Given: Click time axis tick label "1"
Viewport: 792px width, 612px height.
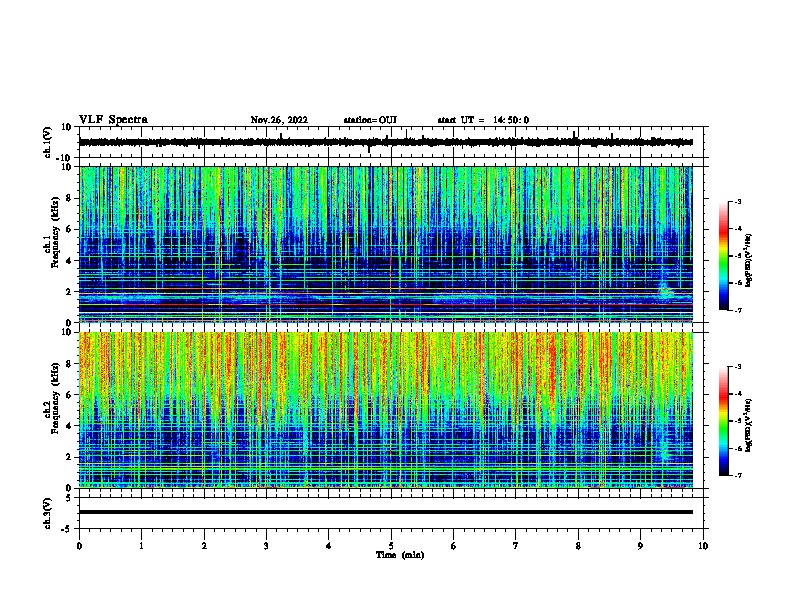Looking at the screenshot, I should click(x=142, y=546).
